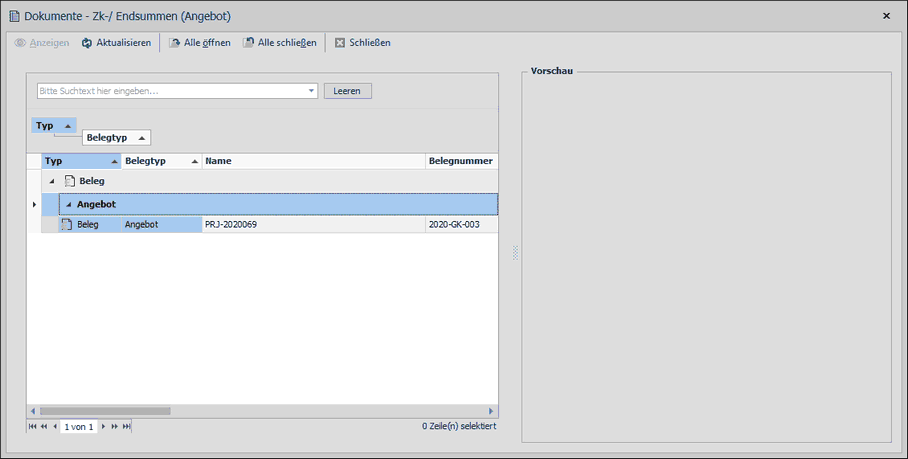Click the Leeren button

347,91
